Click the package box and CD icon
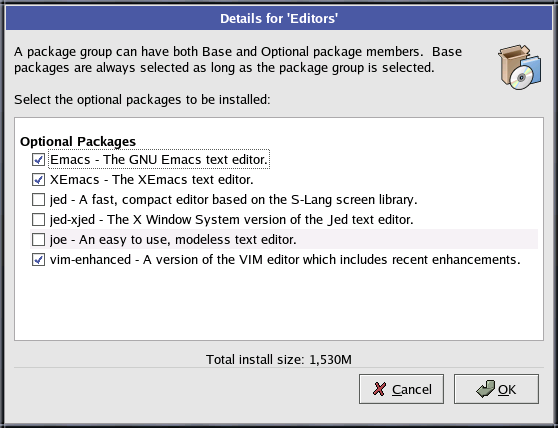The height and width of the screenshot is (428, 558). click(x=520, y=67)
